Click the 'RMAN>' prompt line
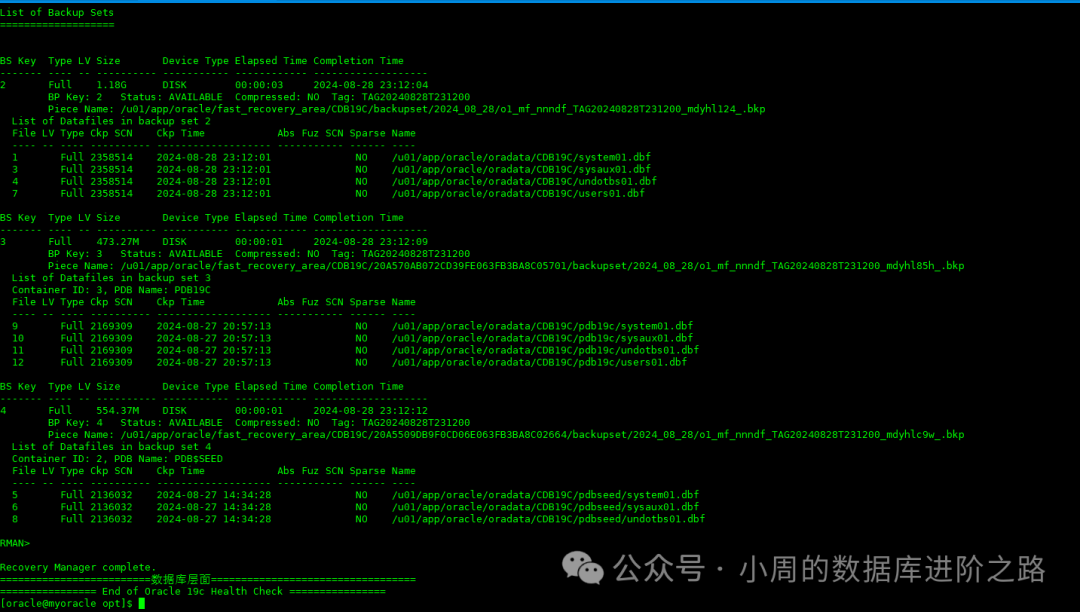This screenshot has width=1080, height=612. [x=15, y=543]
